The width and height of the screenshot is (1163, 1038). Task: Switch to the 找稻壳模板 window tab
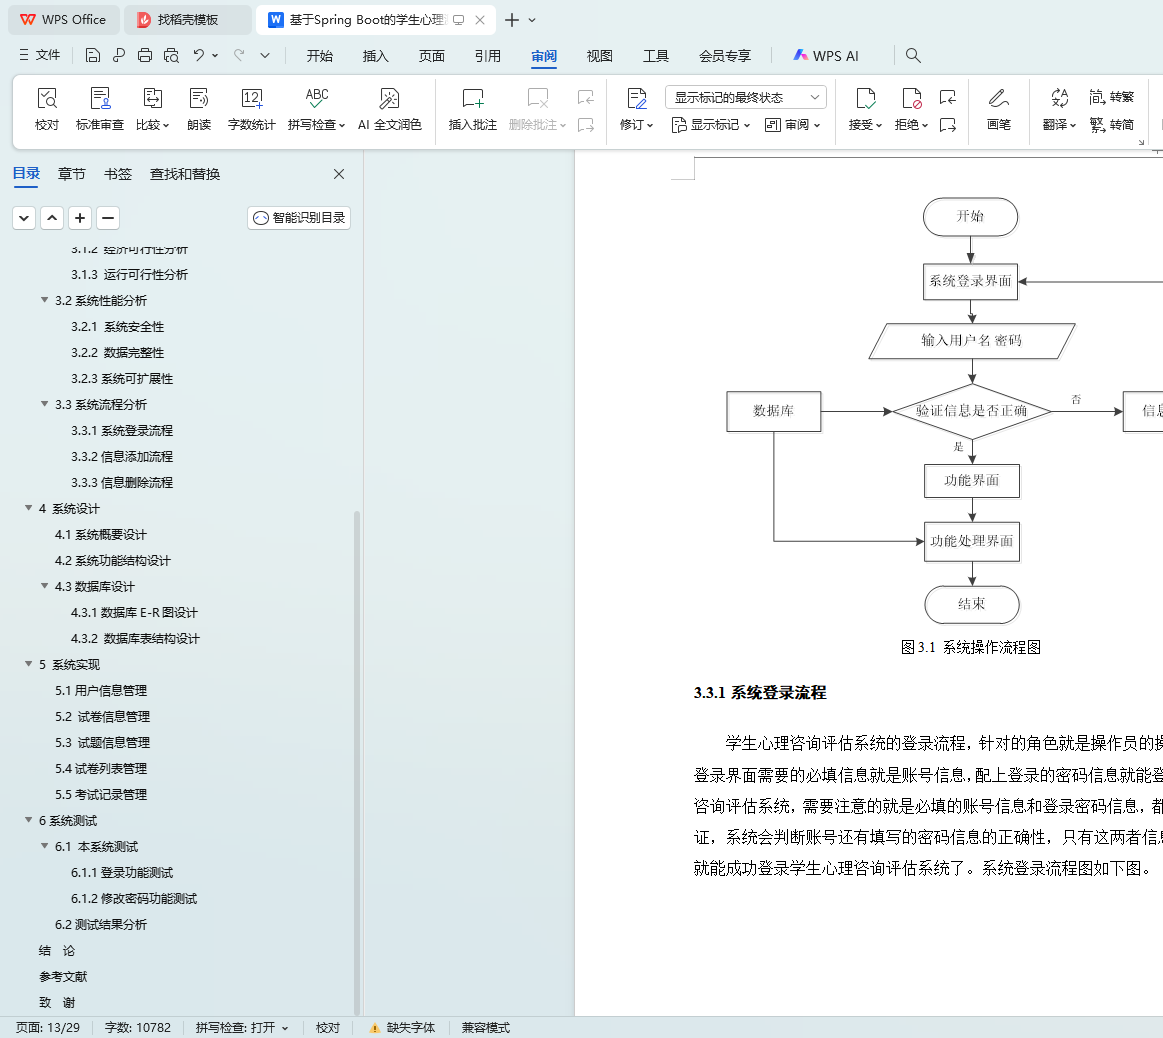(188, 20)
